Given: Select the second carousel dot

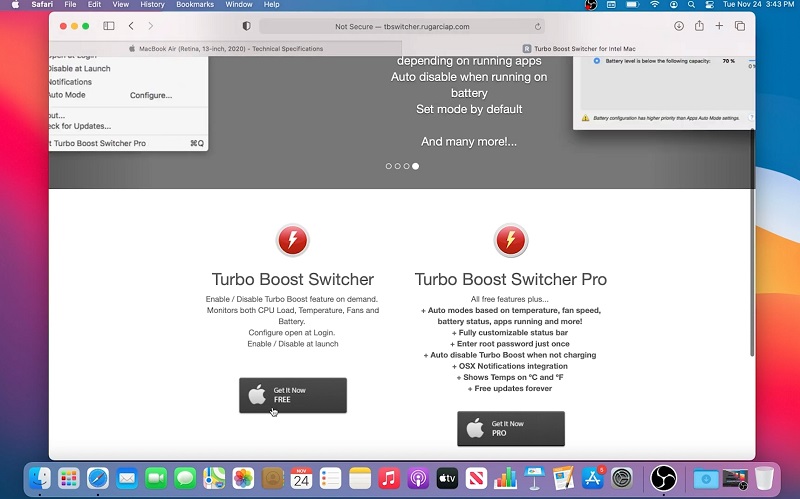Looking at the screenshot, I should tap(397, 166).
